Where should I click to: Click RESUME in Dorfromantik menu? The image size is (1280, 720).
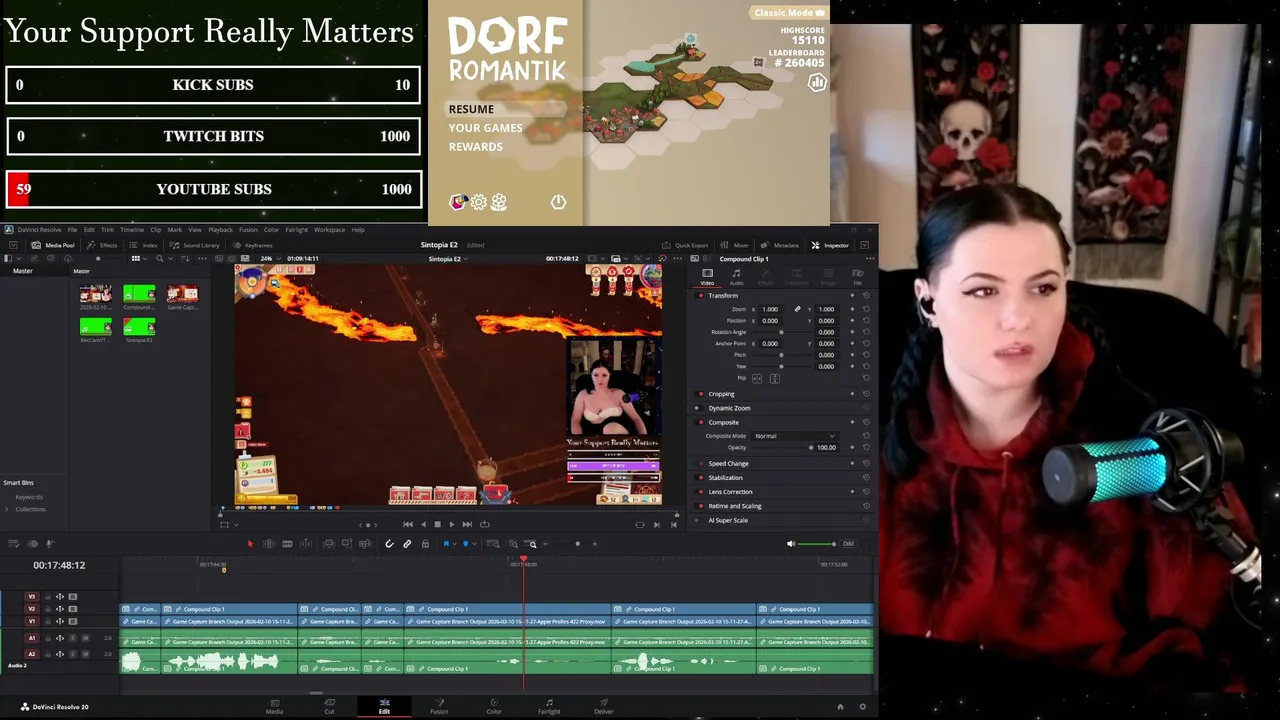(471, 109)
